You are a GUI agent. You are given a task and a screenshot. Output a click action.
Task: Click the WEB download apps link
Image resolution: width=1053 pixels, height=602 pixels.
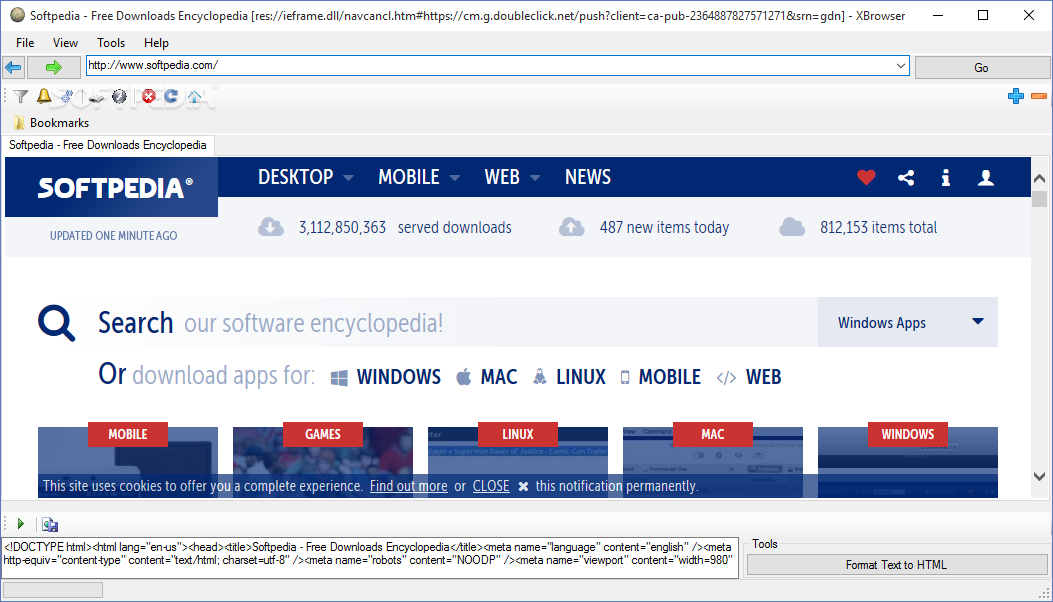coord(749,377)
